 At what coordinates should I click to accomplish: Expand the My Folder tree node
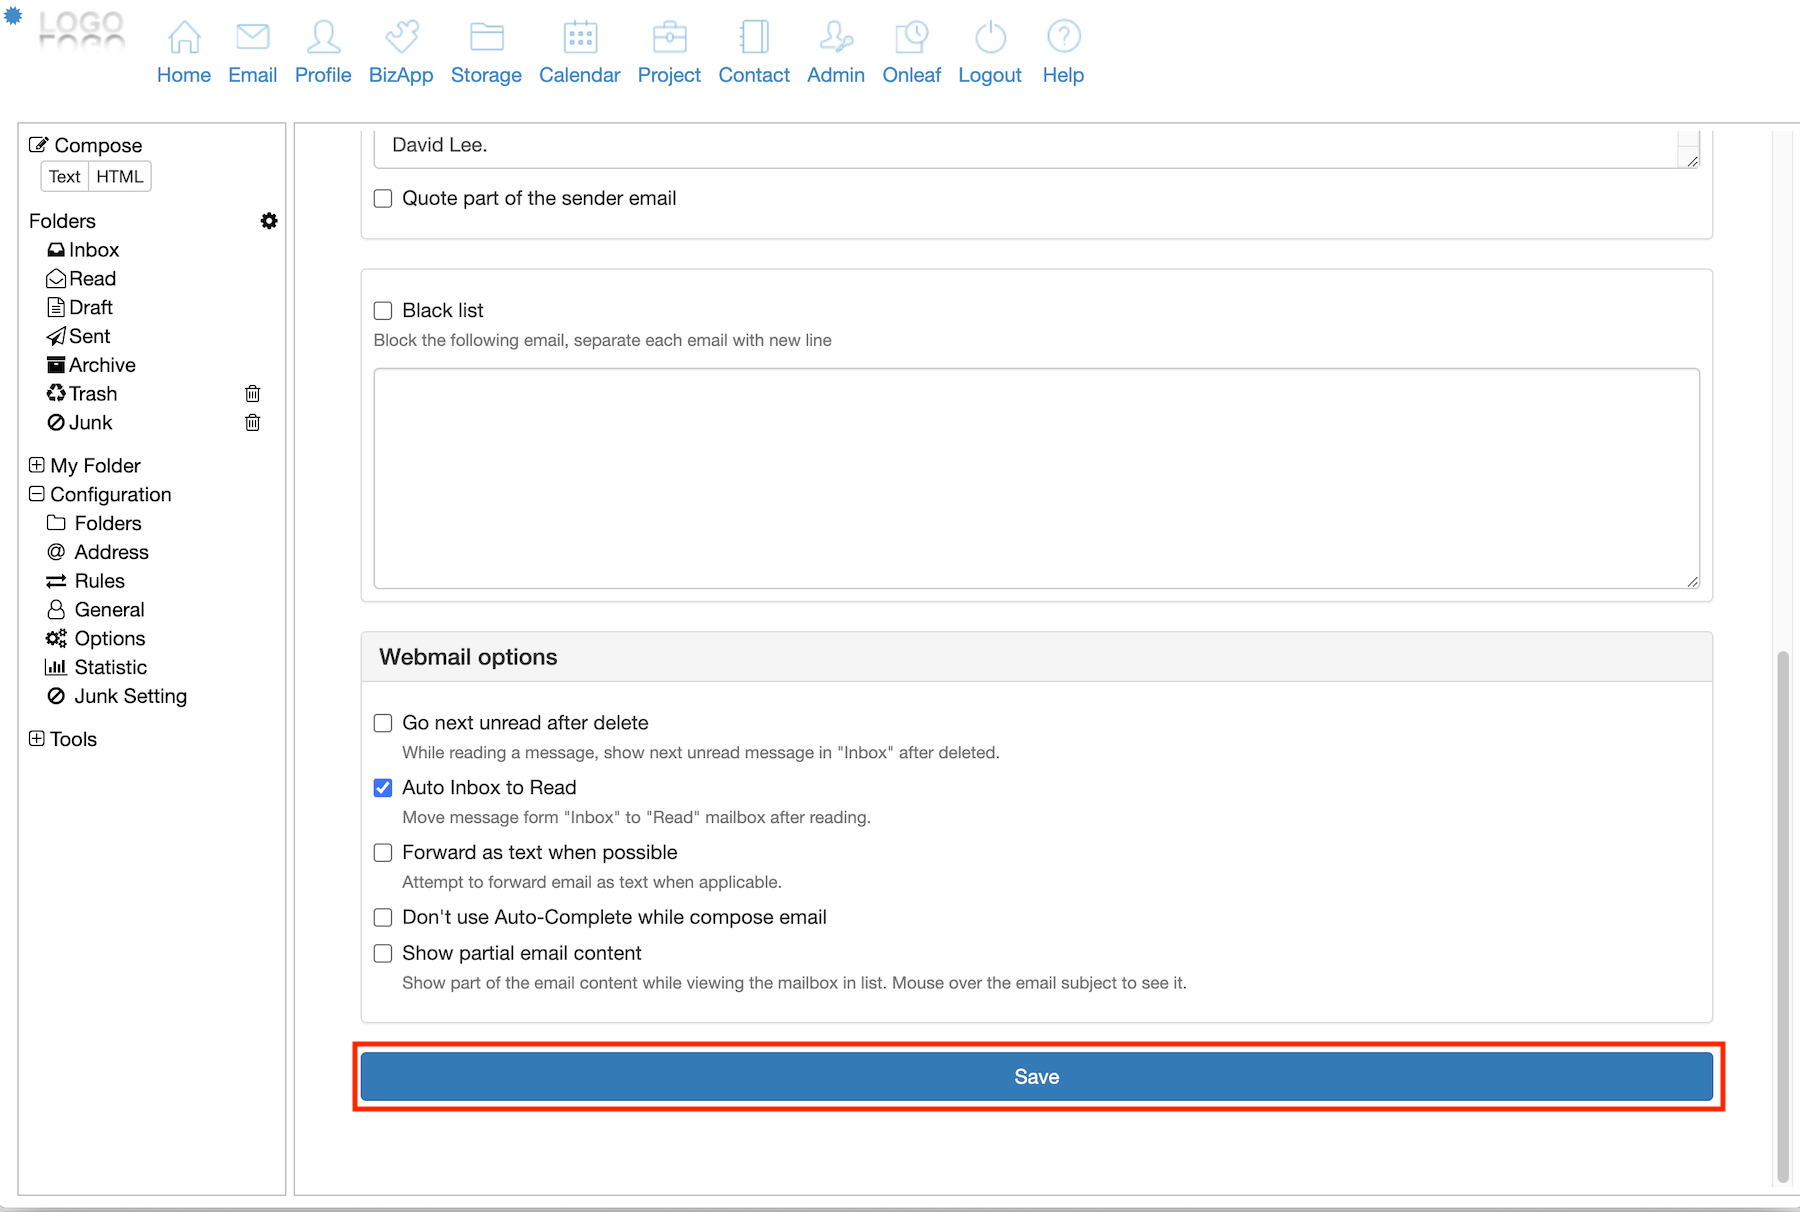click(x=37, y=465)
